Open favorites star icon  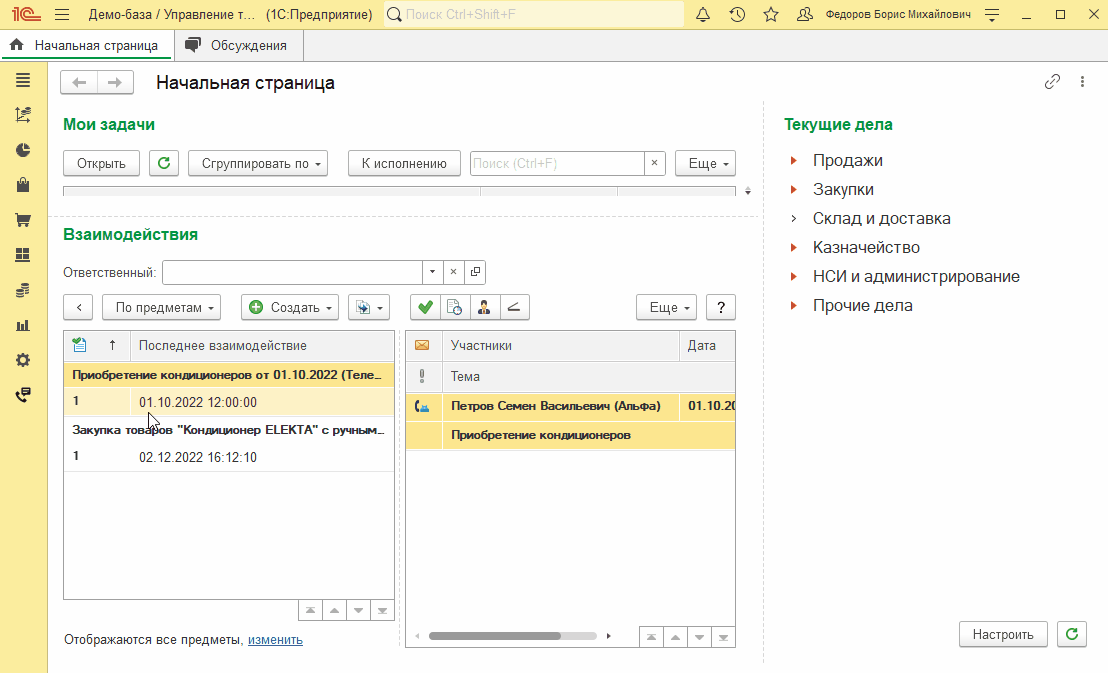(x=770, y=15)
